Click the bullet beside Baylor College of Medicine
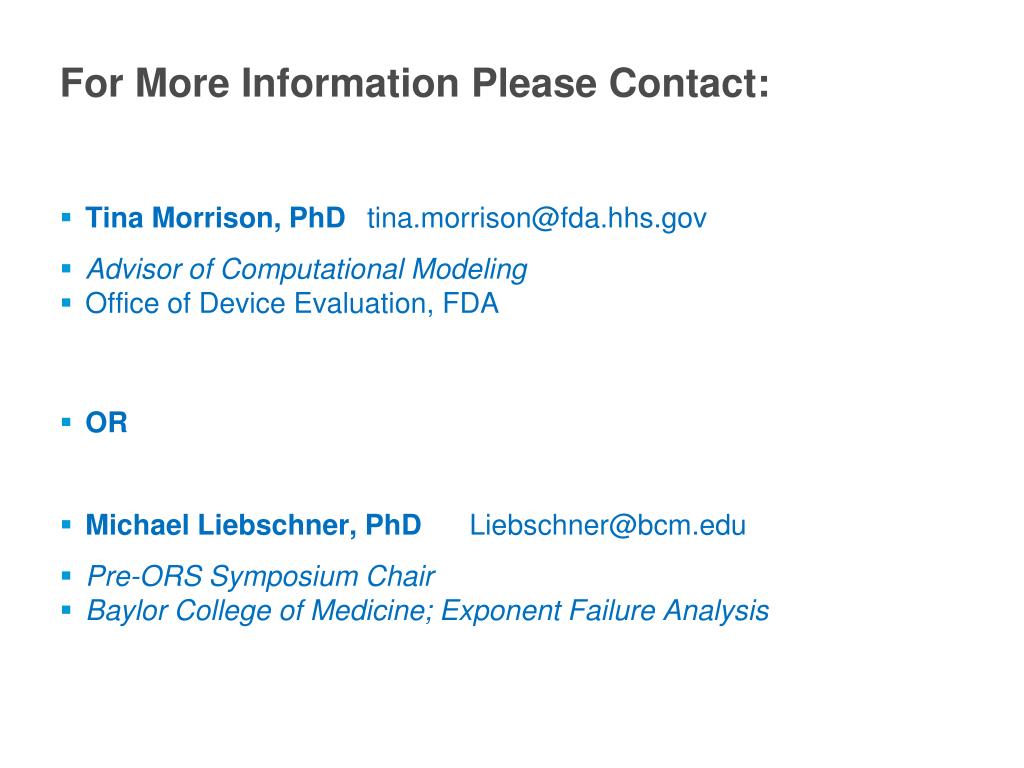The image size is (1024, 768). pyautogui.click(x=66, y=610)
